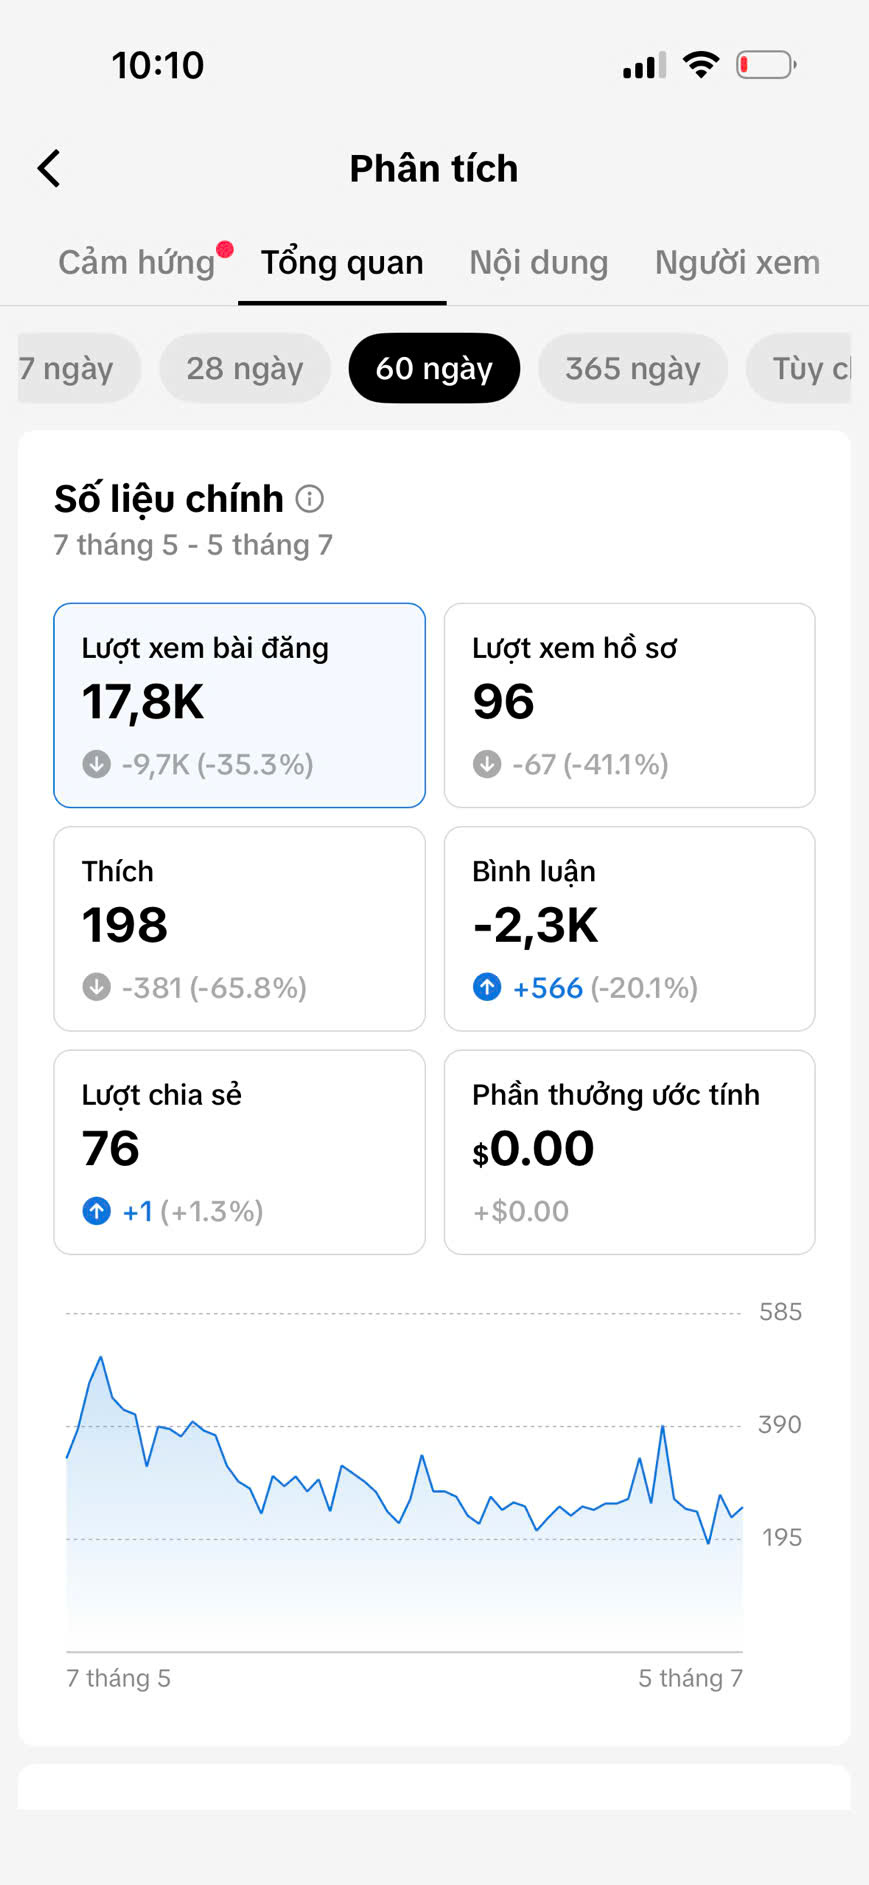869x1885 pixels.
Task: Open the Tùy chỉnh custom range chip
Action: 799,368
